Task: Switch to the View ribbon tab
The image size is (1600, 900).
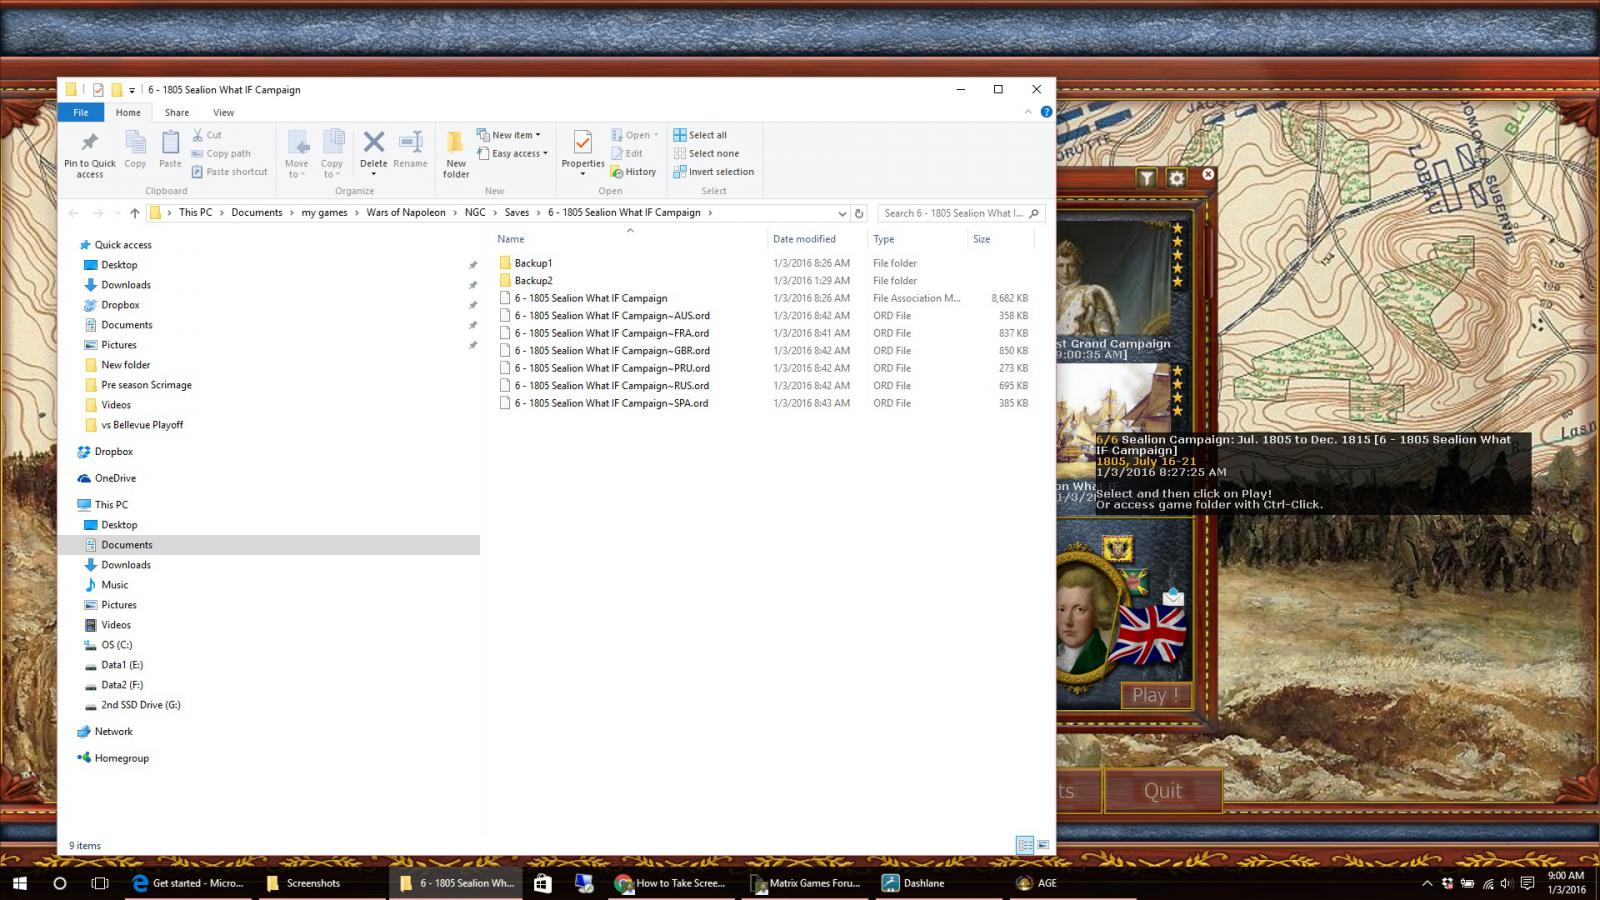Action: click(223, 112)
